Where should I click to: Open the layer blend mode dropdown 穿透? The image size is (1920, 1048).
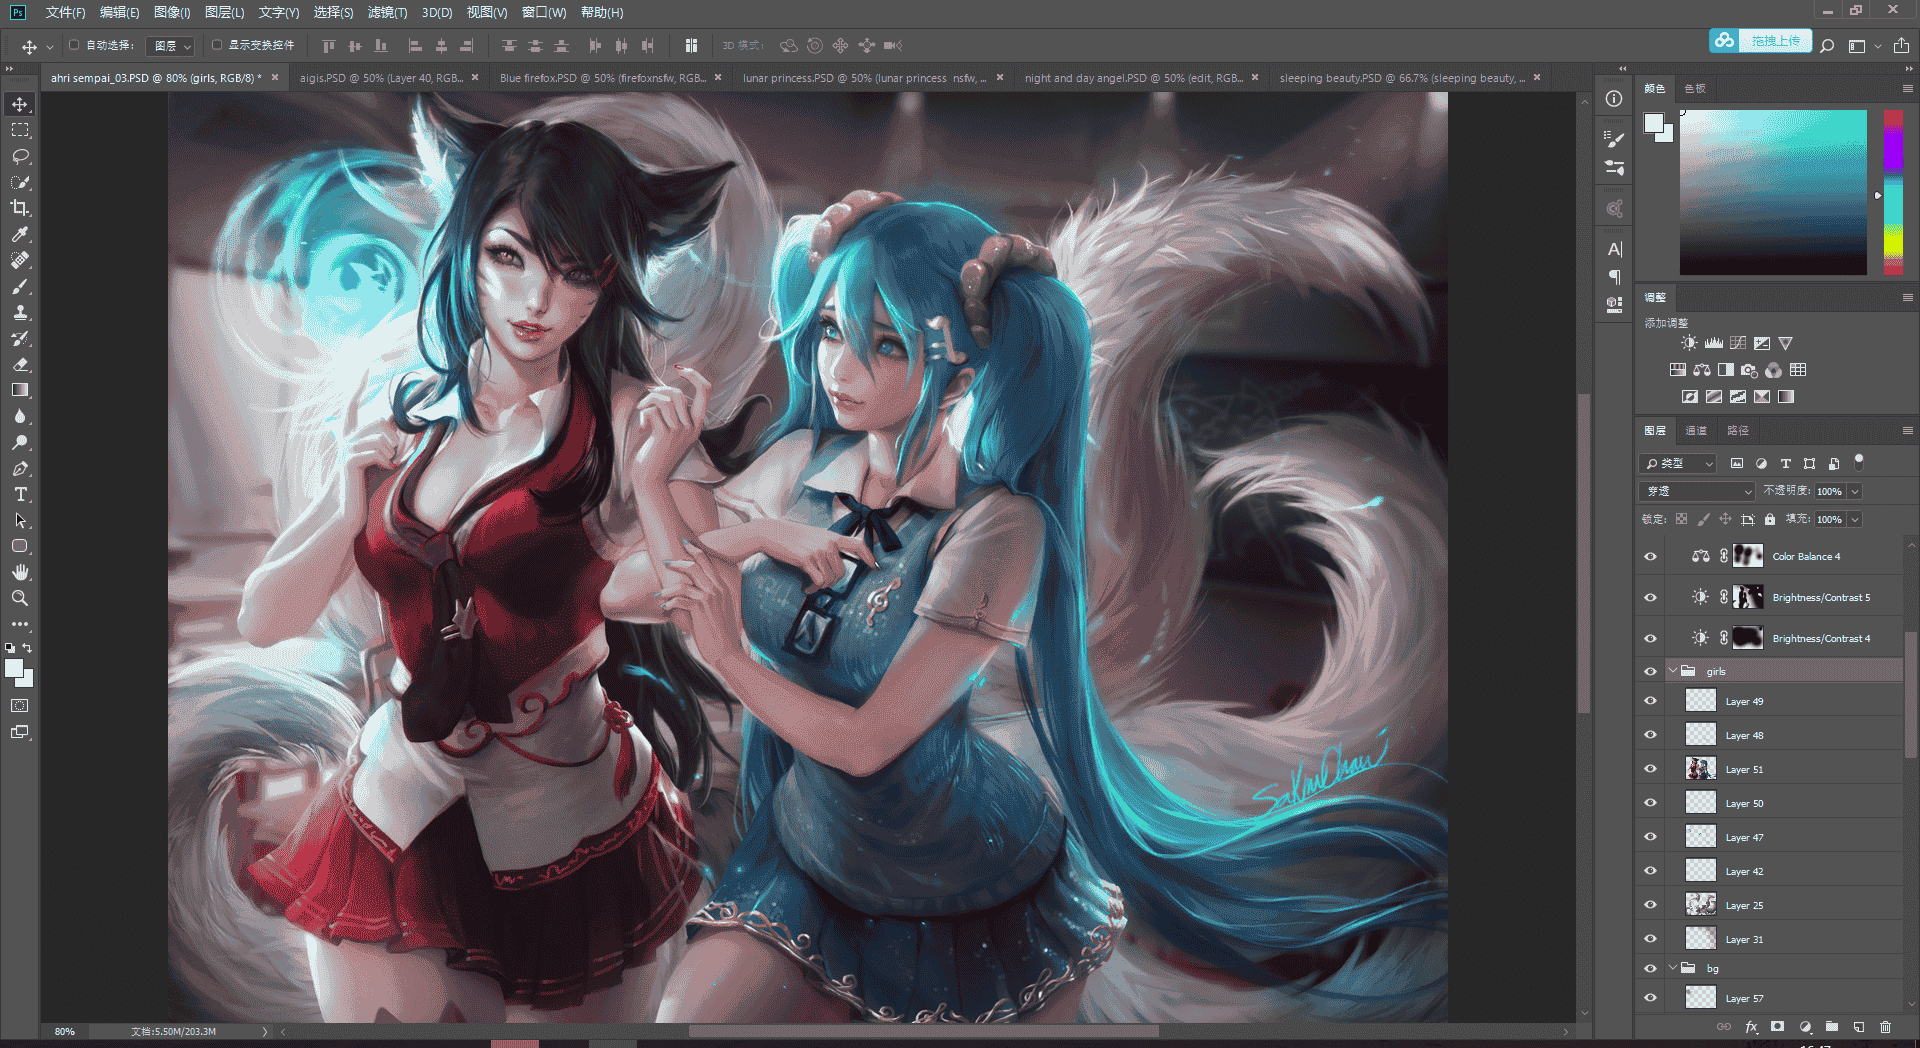(x=1697, y=491)
